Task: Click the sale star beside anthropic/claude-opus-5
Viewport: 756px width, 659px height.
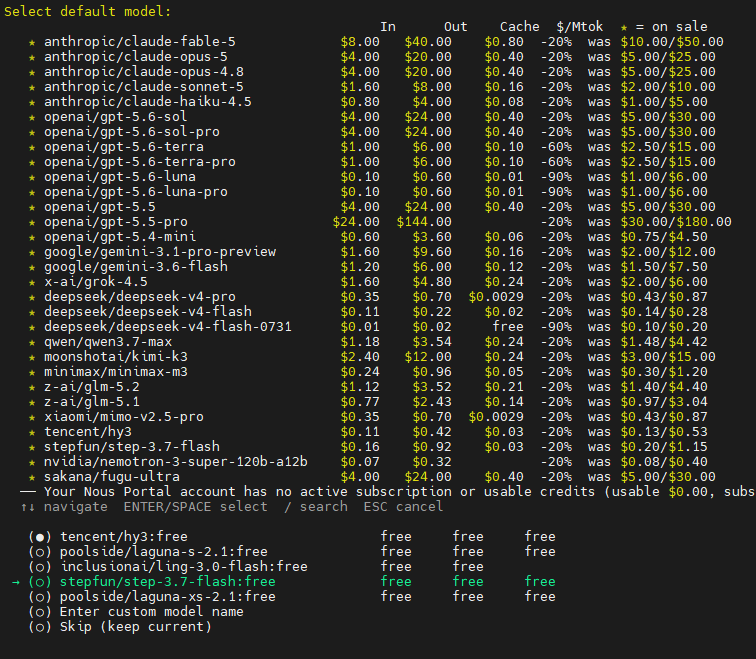Action: pos(32,57)
